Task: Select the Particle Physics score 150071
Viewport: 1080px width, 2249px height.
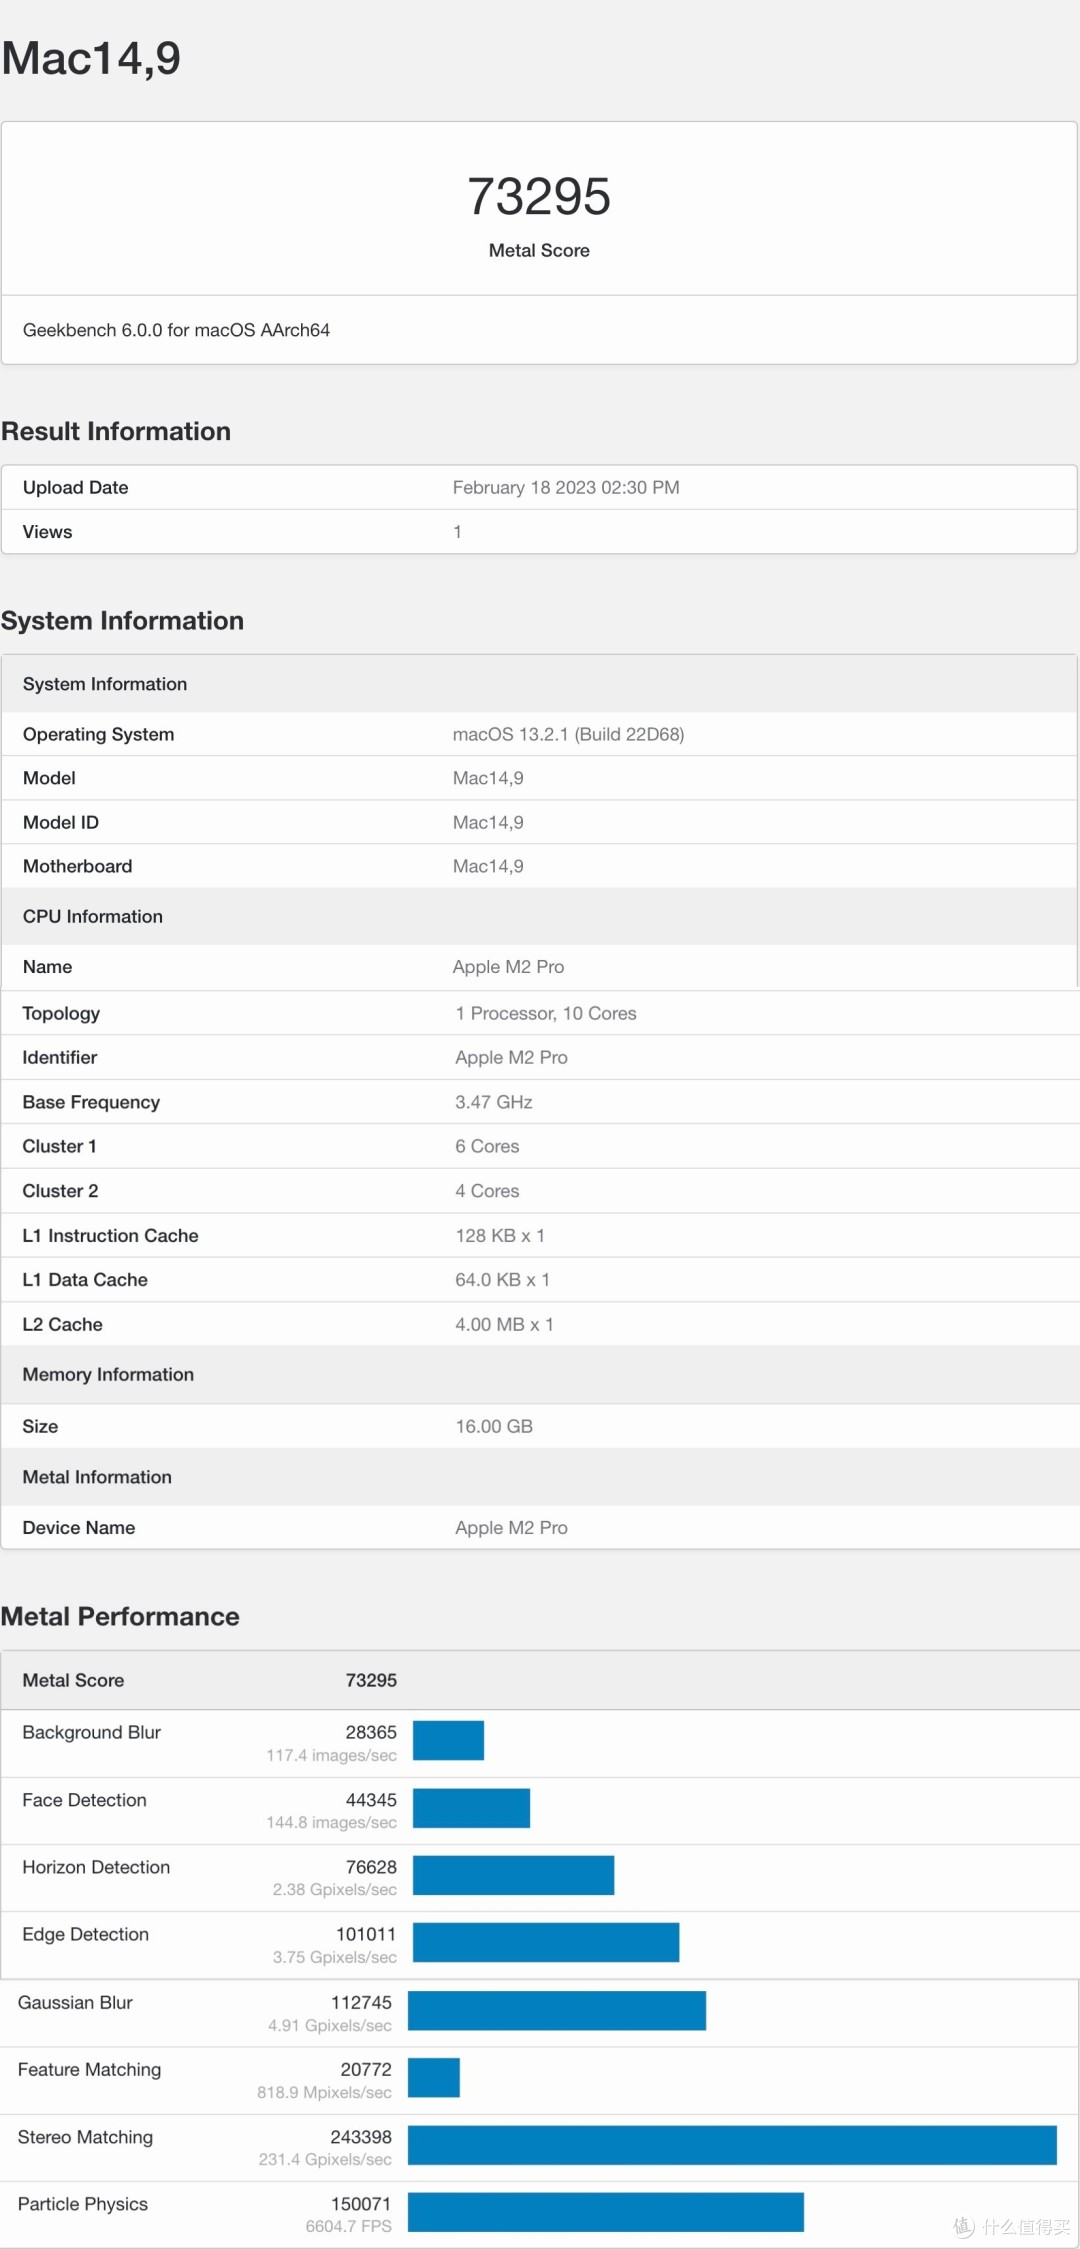Action: pos(361,2204)
